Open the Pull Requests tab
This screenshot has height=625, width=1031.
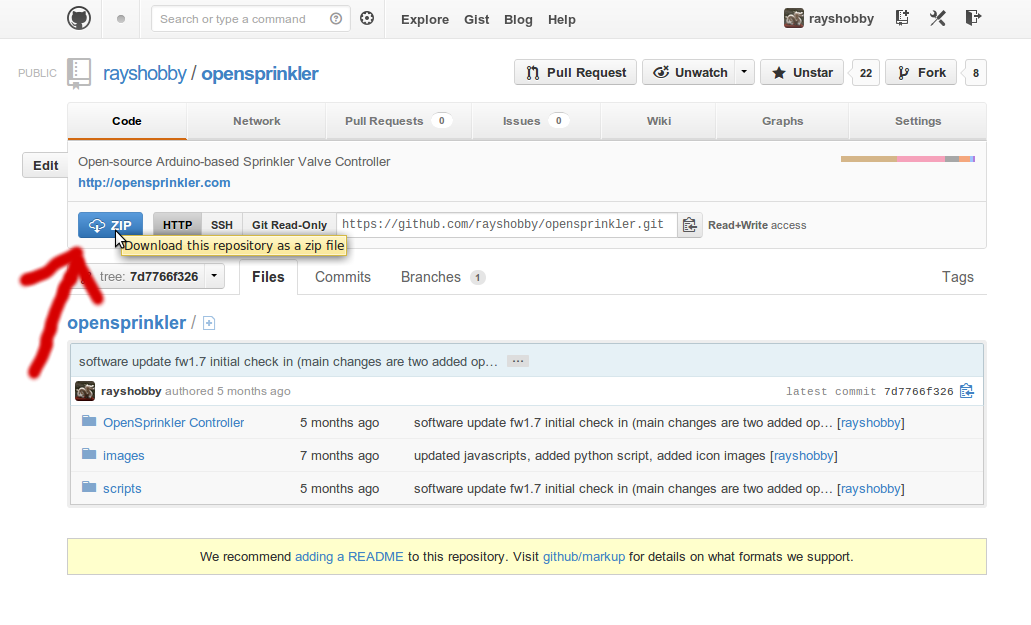tap(398, 121)
